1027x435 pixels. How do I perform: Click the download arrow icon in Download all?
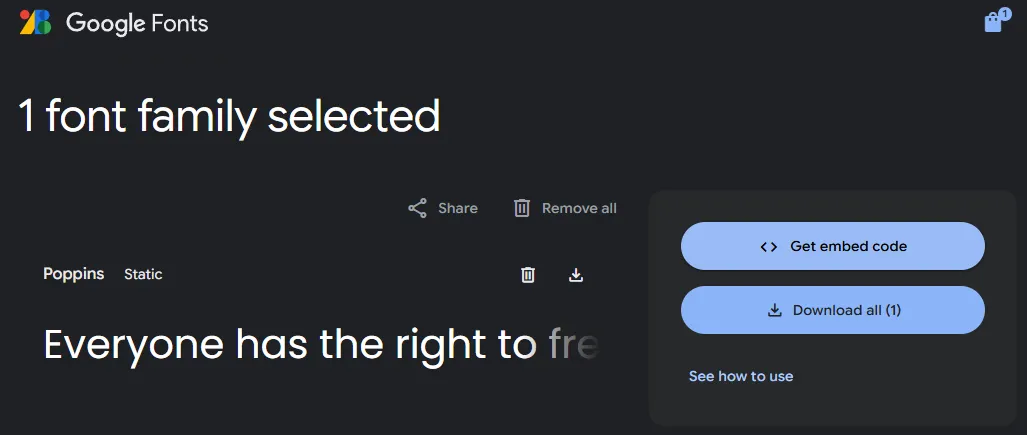tap(774, 310)
